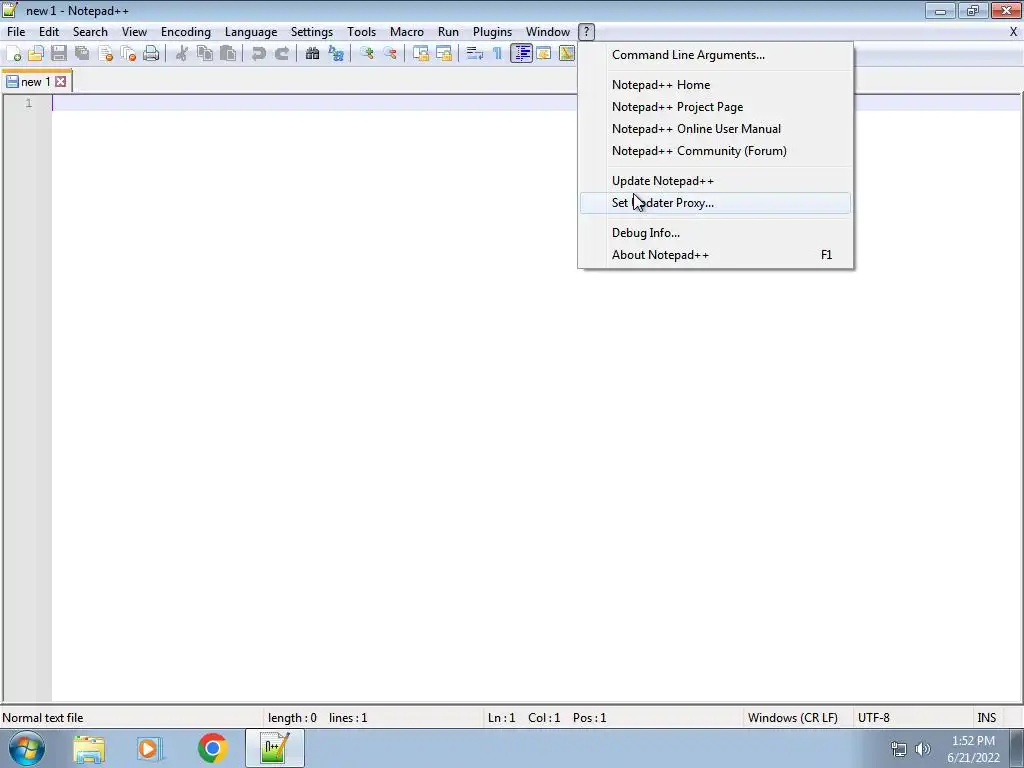Open Find with the binoculars icon
The image size is (1024, 768).
pyautogui.click(x=312, y=54)
